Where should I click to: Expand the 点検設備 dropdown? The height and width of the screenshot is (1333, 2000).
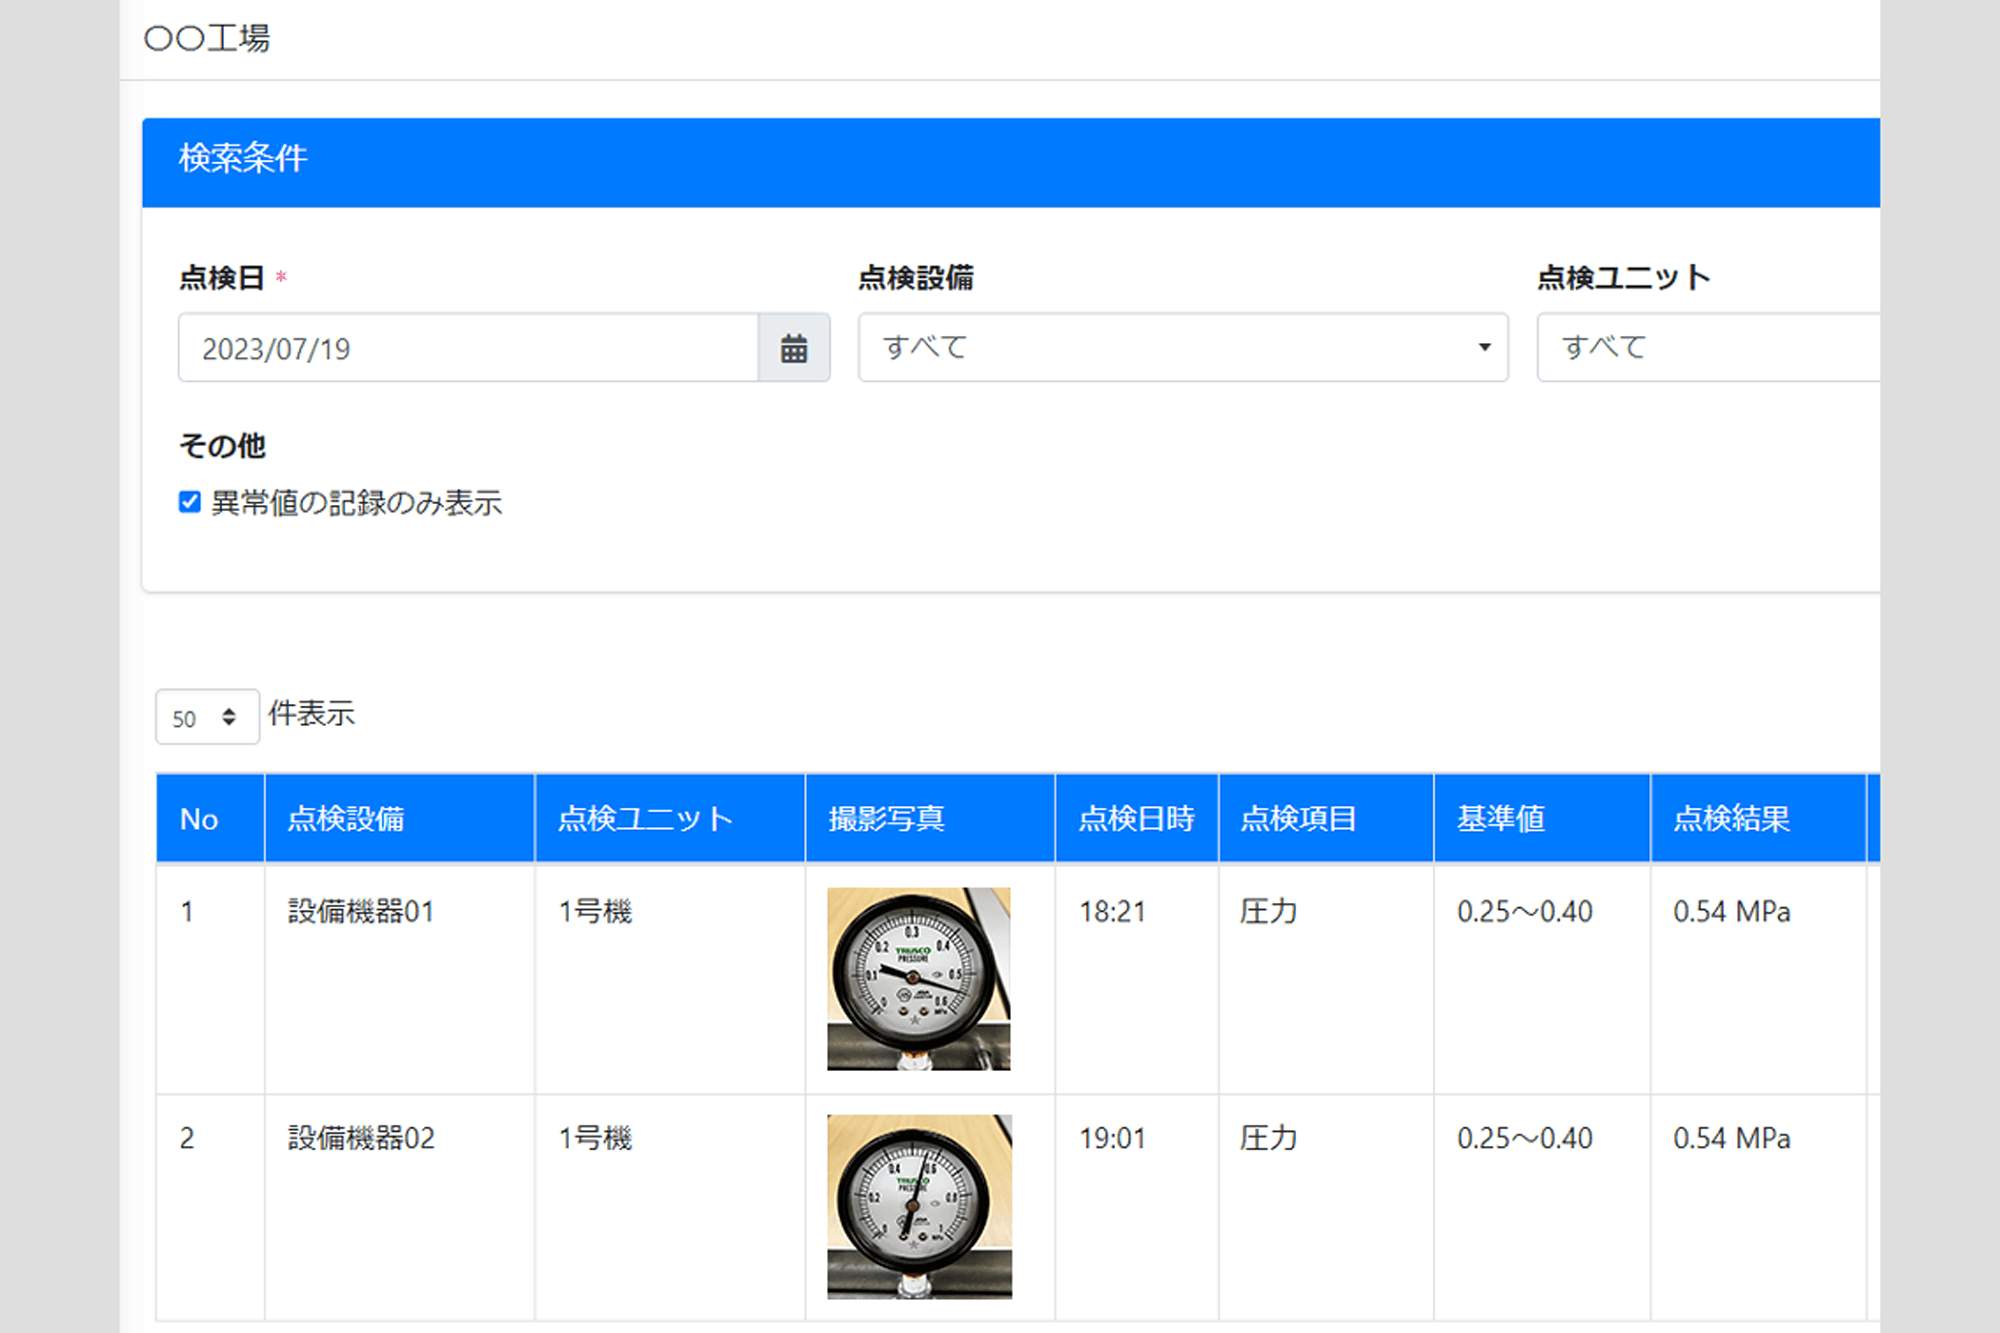1182,347
